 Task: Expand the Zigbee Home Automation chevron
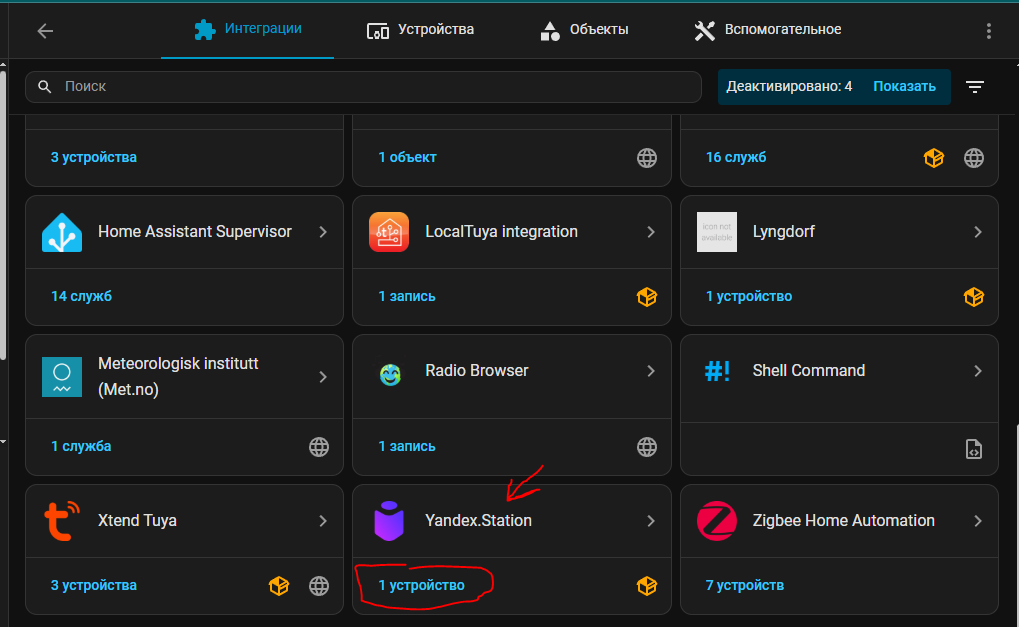click(977, 521)
